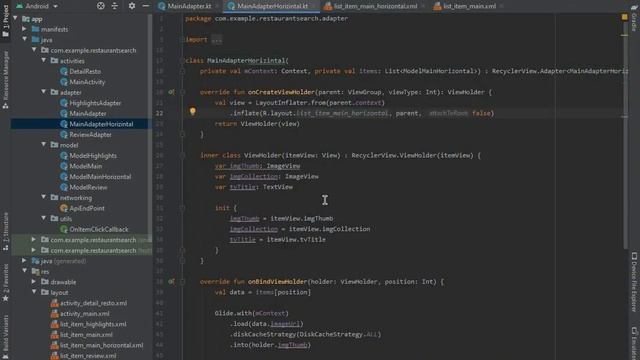Click the yellow inspection warning indicator
The height and width of the screenshot is (360, 640).
pos(624,17)
